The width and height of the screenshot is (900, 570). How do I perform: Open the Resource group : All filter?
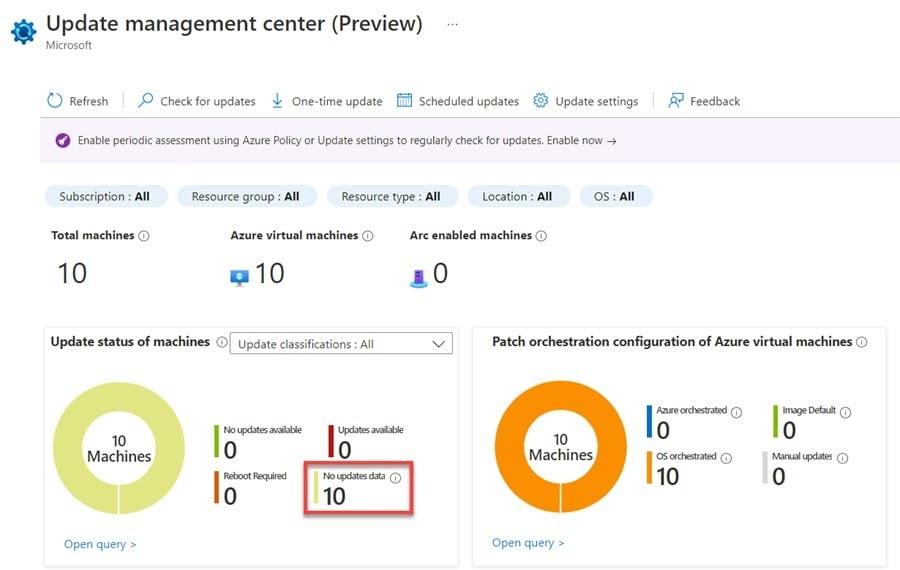[246, 196]
